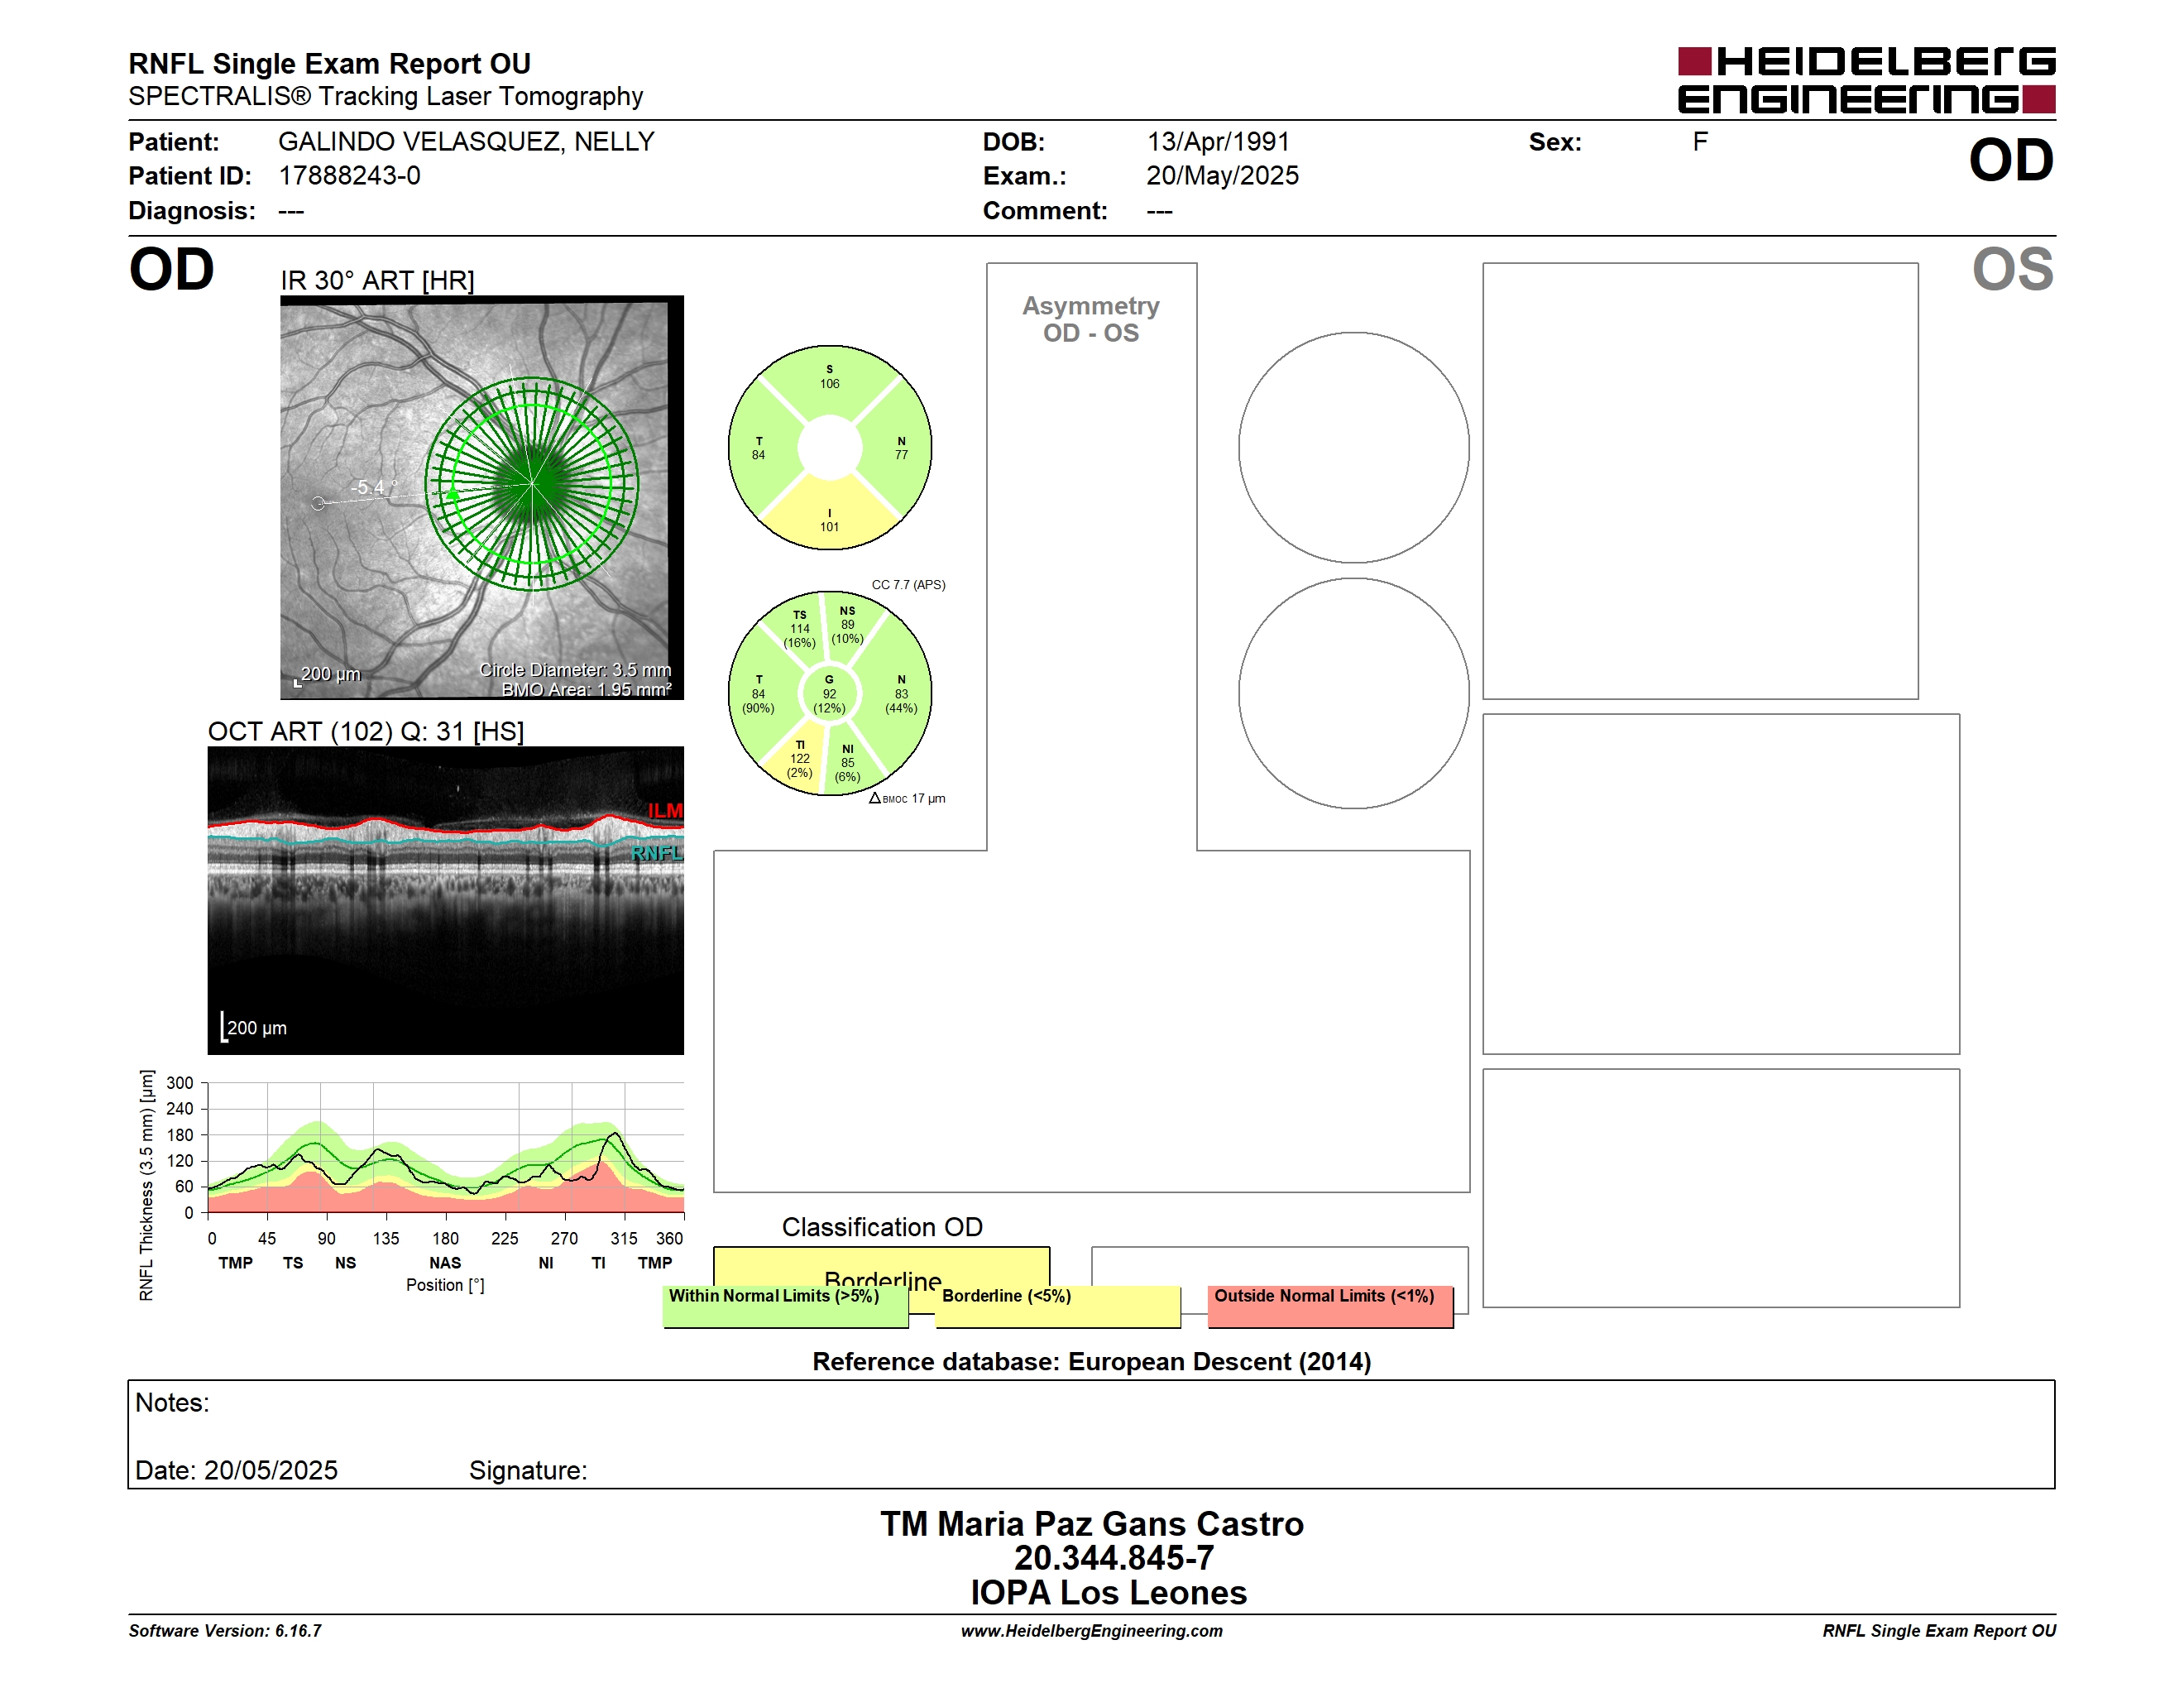Click the red Outside Normal Limits (<1%) legend
The height and width of the screenshot is (1688, 2184).
click(x=1330, y=1306)
